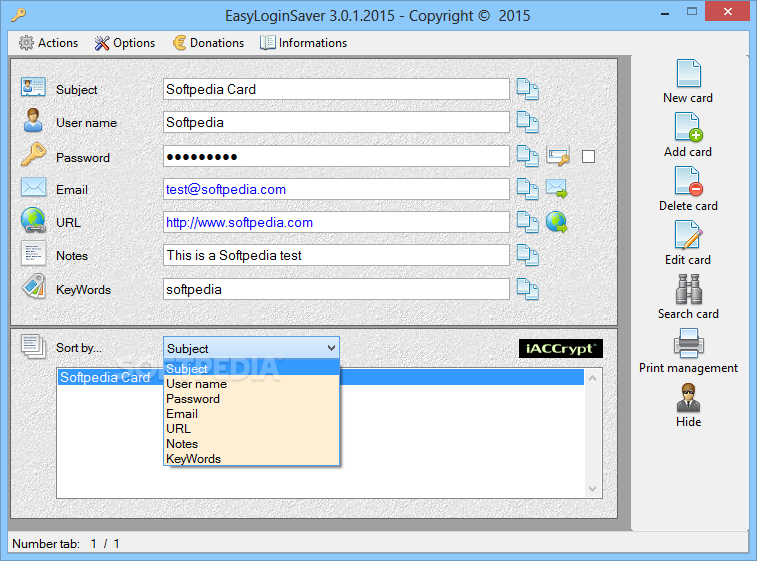Click into the Subject input field
This screenshot has width=757, height=561.
(x=336, y=89)
